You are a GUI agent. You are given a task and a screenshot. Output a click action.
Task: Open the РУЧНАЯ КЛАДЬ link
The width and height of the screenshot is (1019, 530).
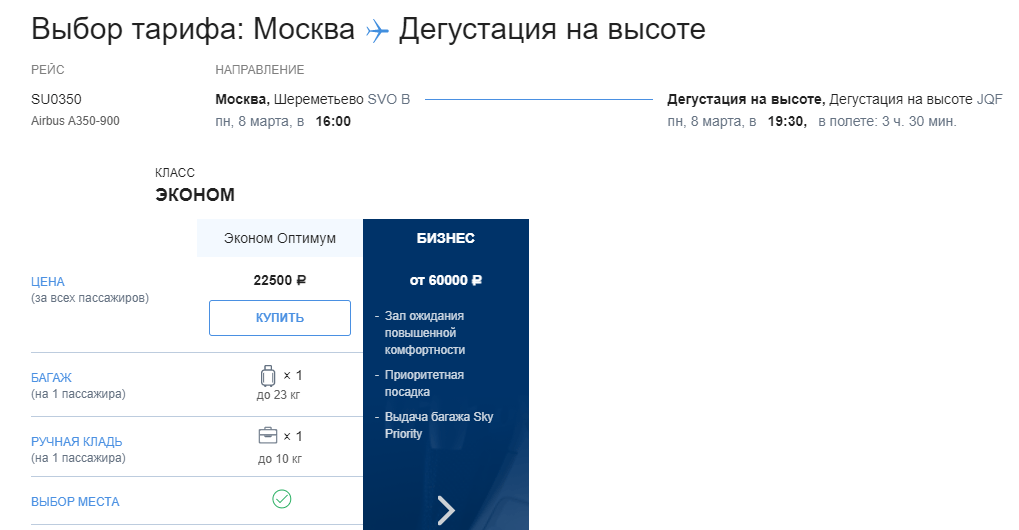coord(77,442)
